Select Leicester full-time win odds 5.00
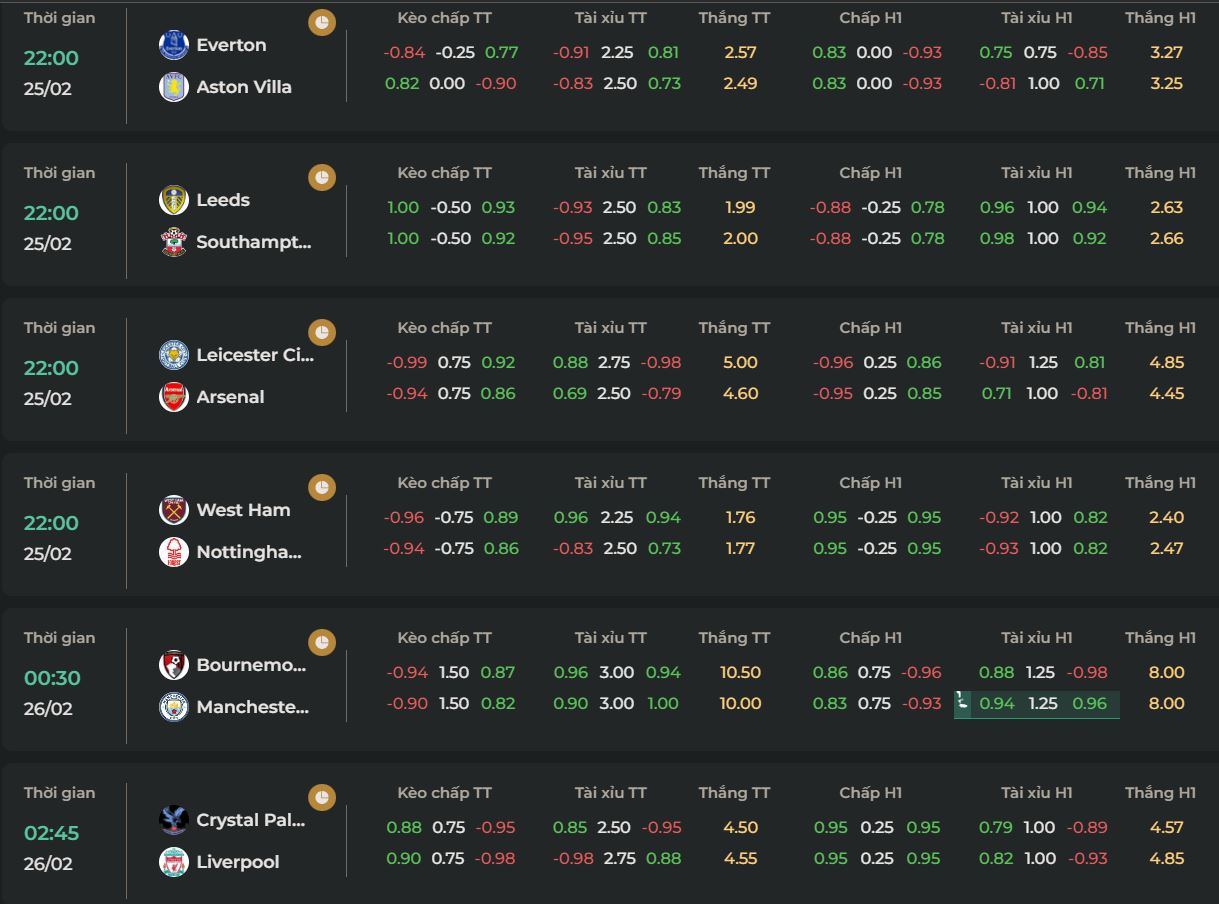 tap(740, 362)
